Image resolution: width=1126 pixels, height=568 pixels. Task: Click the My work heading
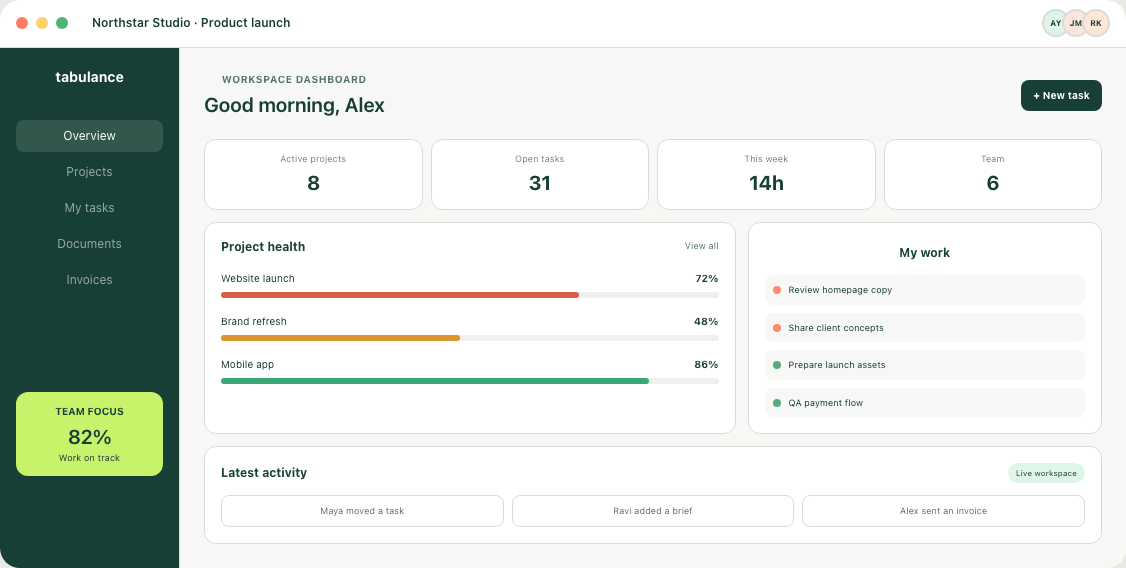(924, 253)
